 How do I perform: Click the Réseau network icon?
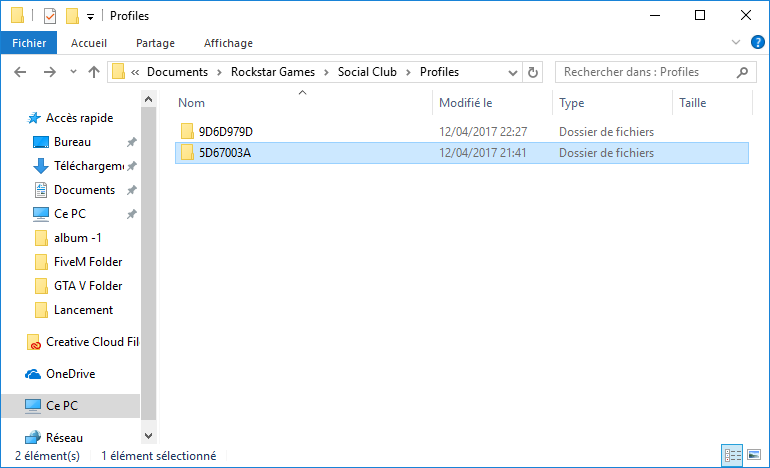[x=33, y=437]
